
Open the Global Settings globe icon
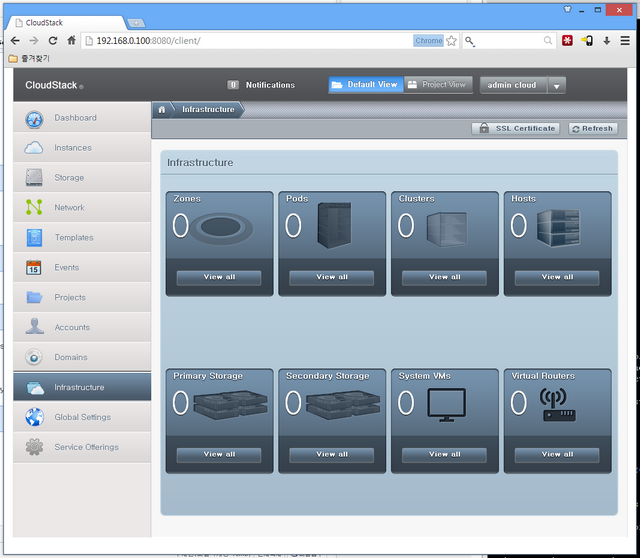(34, 417)
